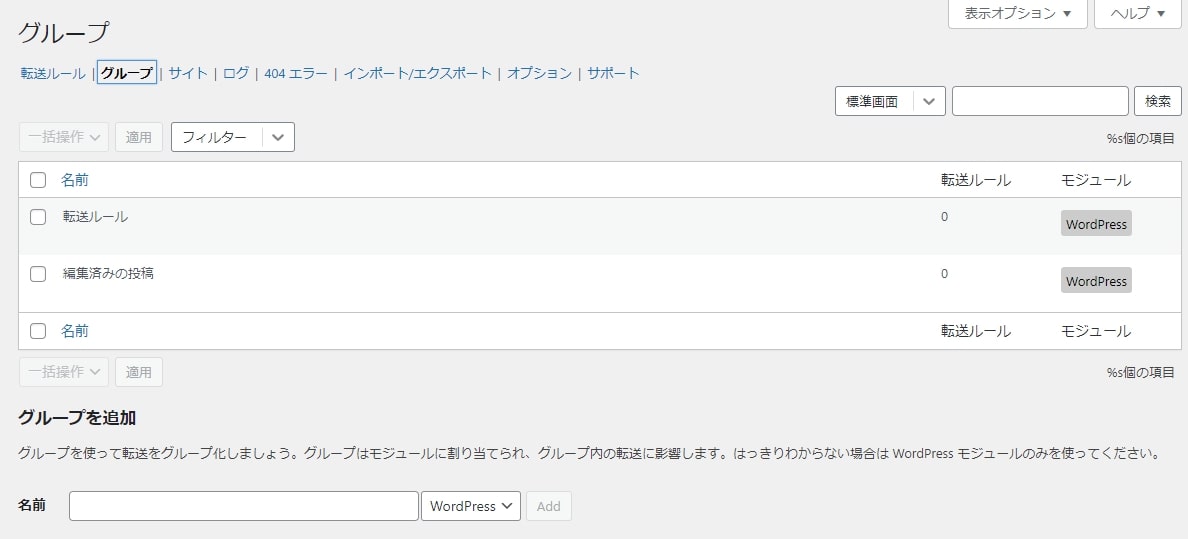Expand the ヘルプ help panel
The width and height of the screenshot is (1188, 539).
tap(1138, 14)
